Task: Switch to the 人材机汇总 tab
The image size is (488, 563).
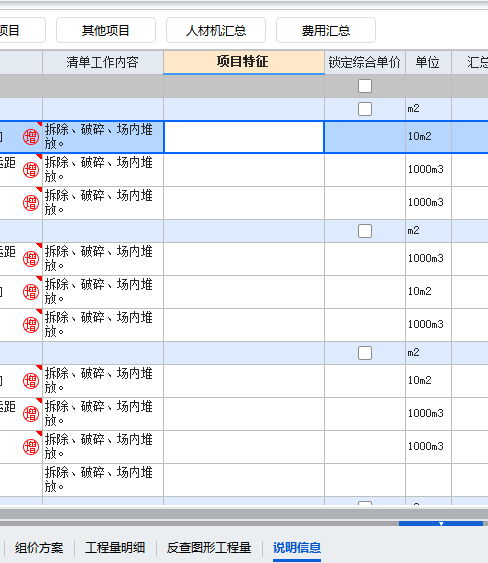Action: (216, 30)
